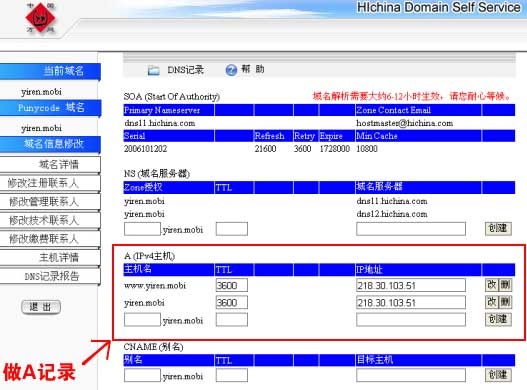
Task: Open 主机详情 sidebar item
Action: pyautogui.click(x=50, y=258)
